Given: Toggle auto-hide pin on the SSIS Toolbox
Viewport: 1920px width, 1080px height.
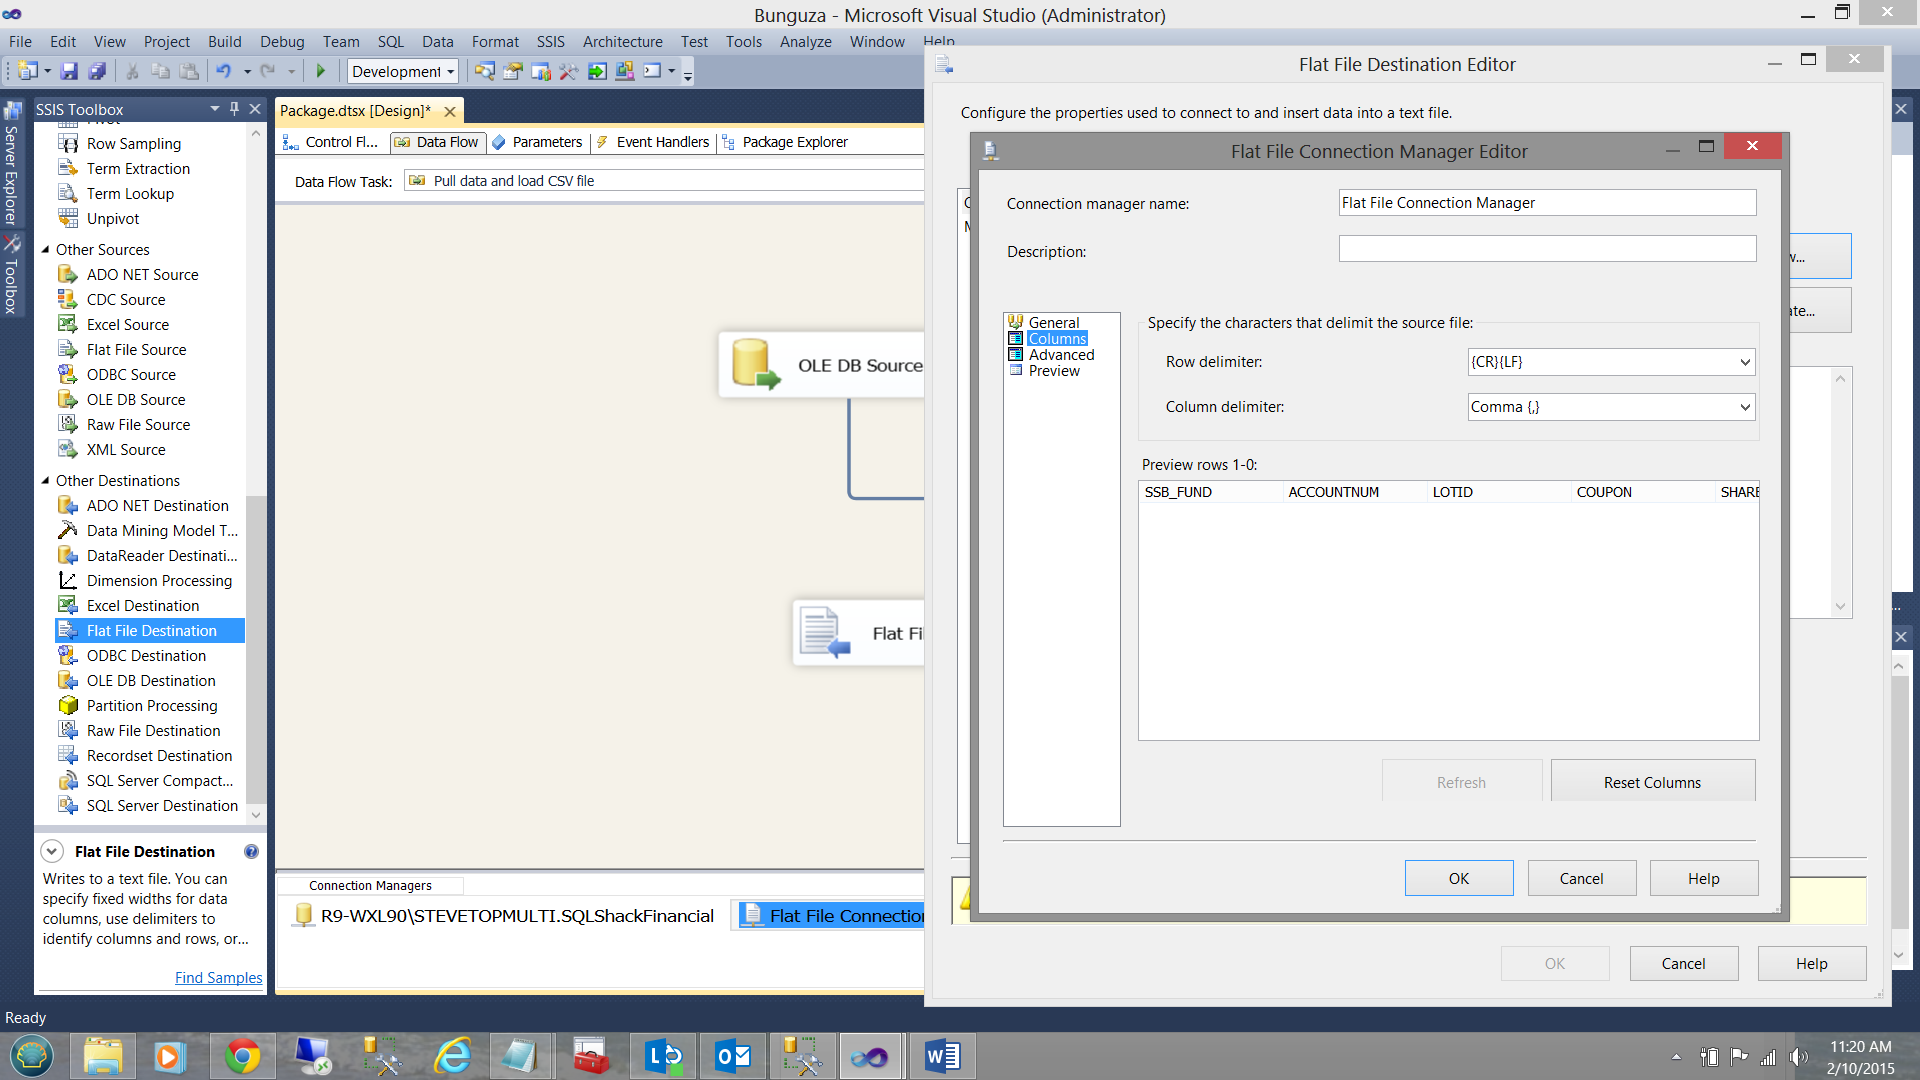Looking at the screenshot, I should 234,109.
